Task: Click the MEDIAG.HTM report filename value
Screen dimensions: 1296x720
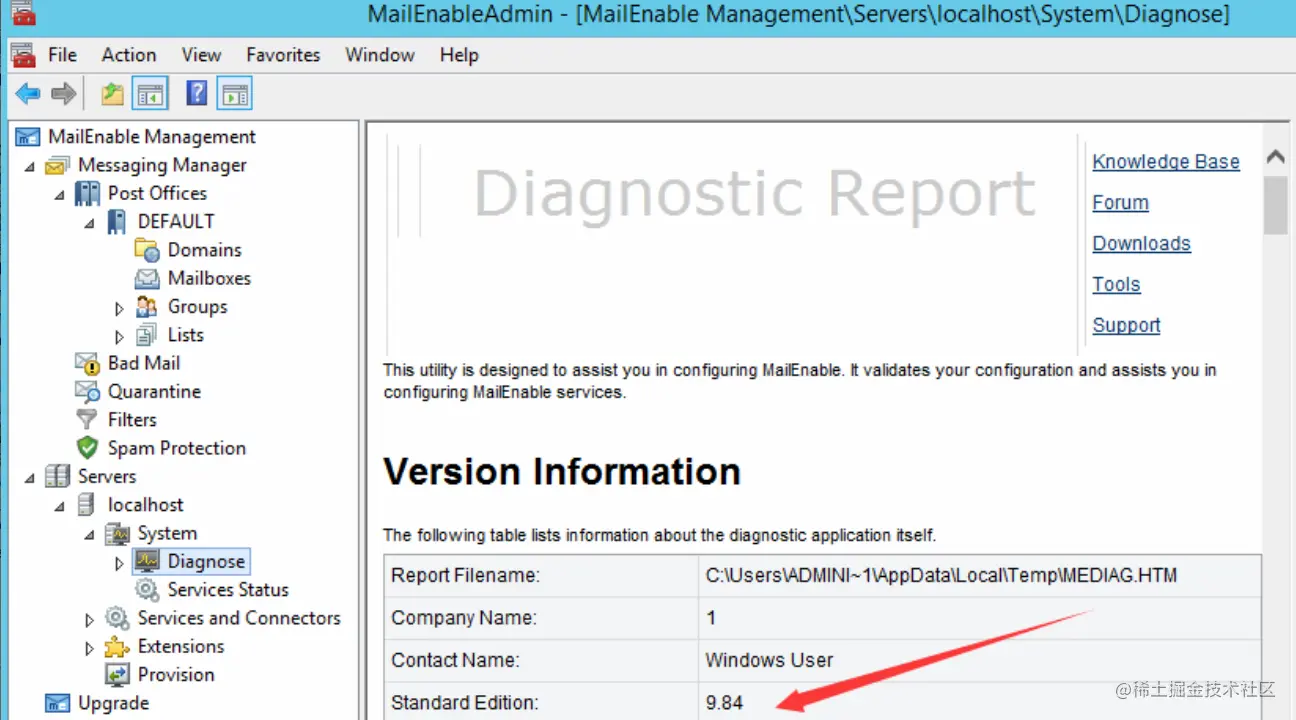Action: 941,575
